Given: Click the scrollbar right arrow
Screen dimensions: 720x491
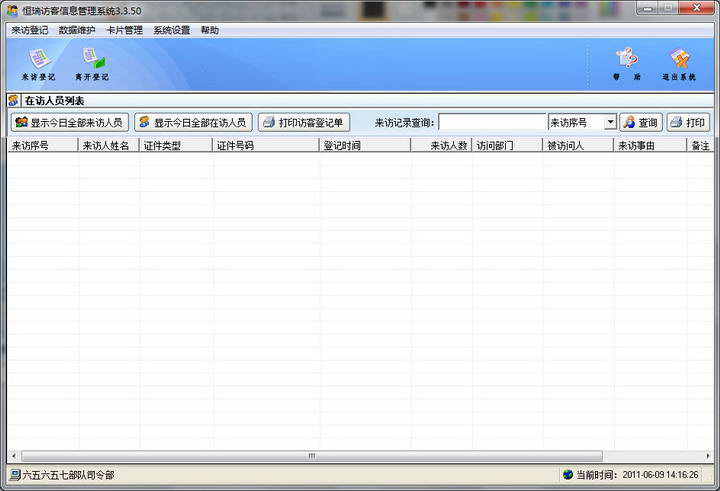Looking at the screenshot, I should (x=708, y=456).
